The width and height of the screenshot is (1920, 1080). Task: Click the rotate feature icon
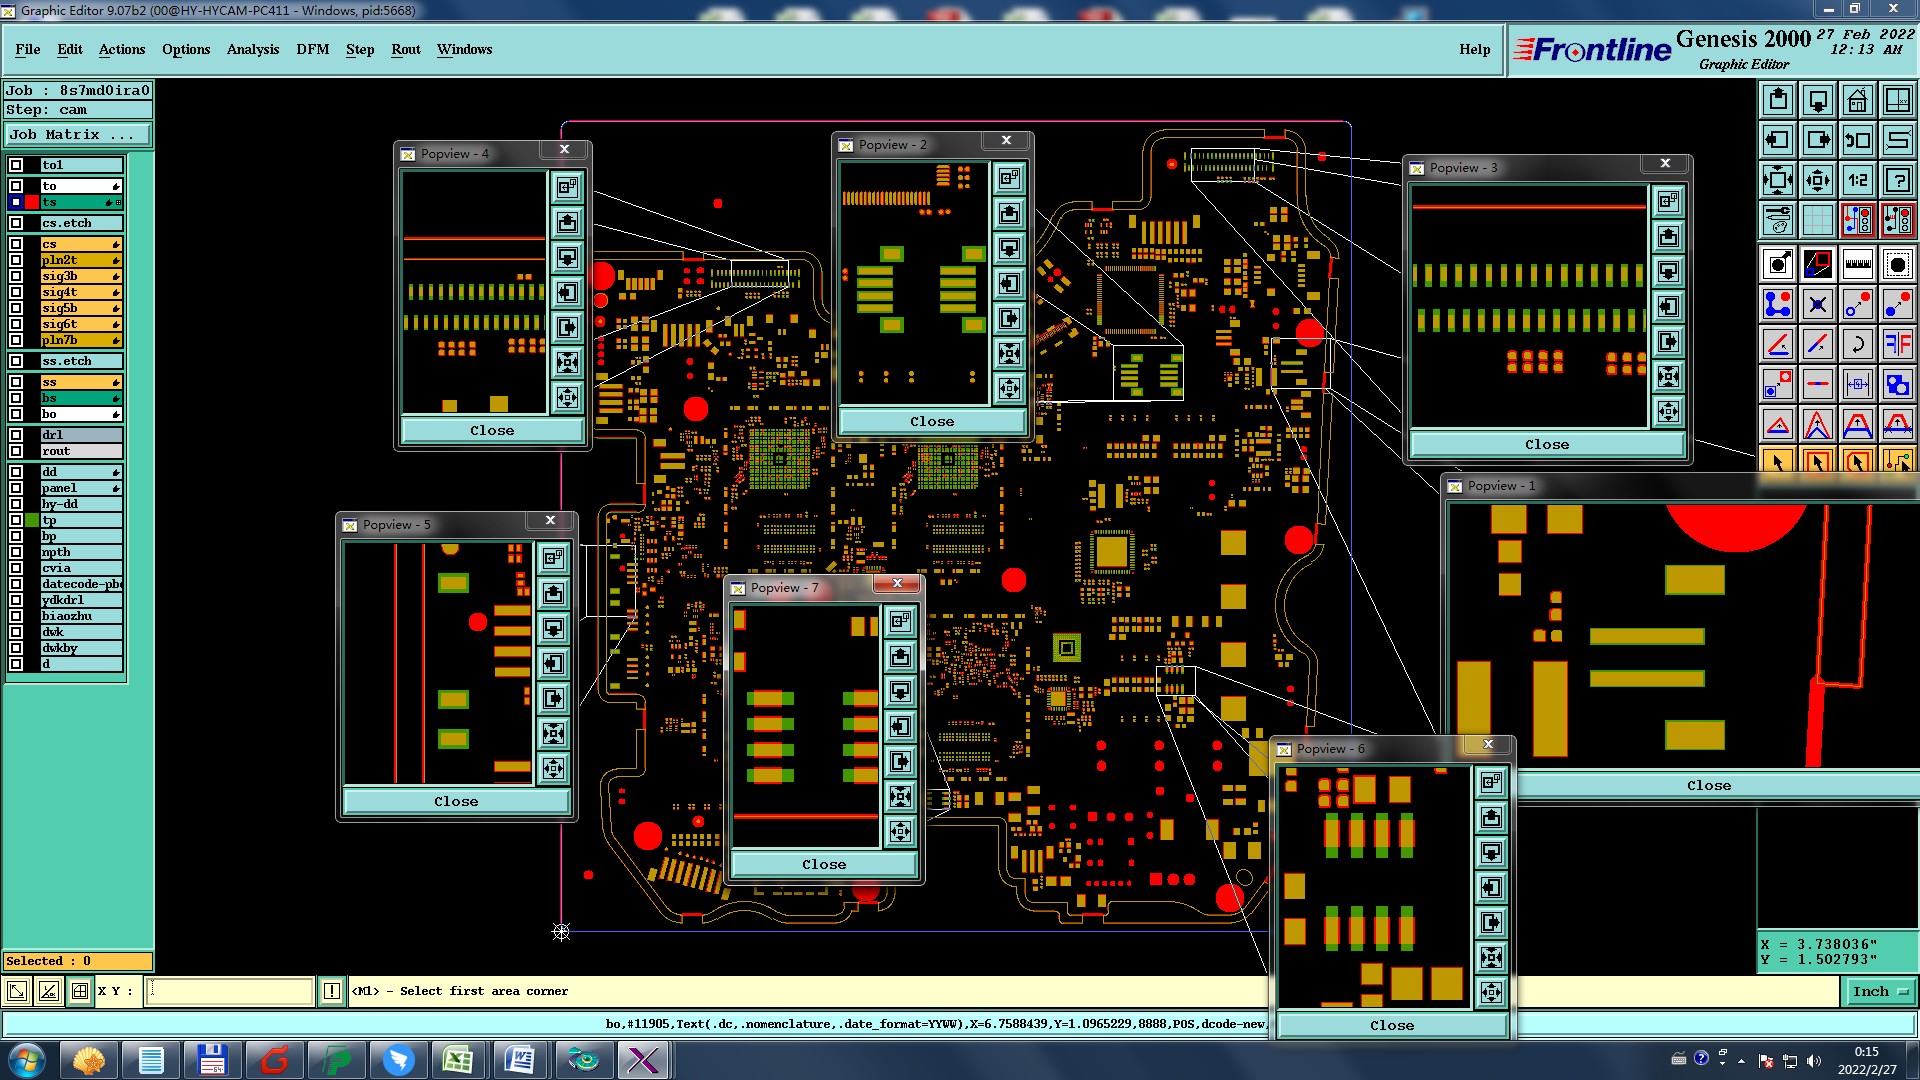[x=1857, y=344]
